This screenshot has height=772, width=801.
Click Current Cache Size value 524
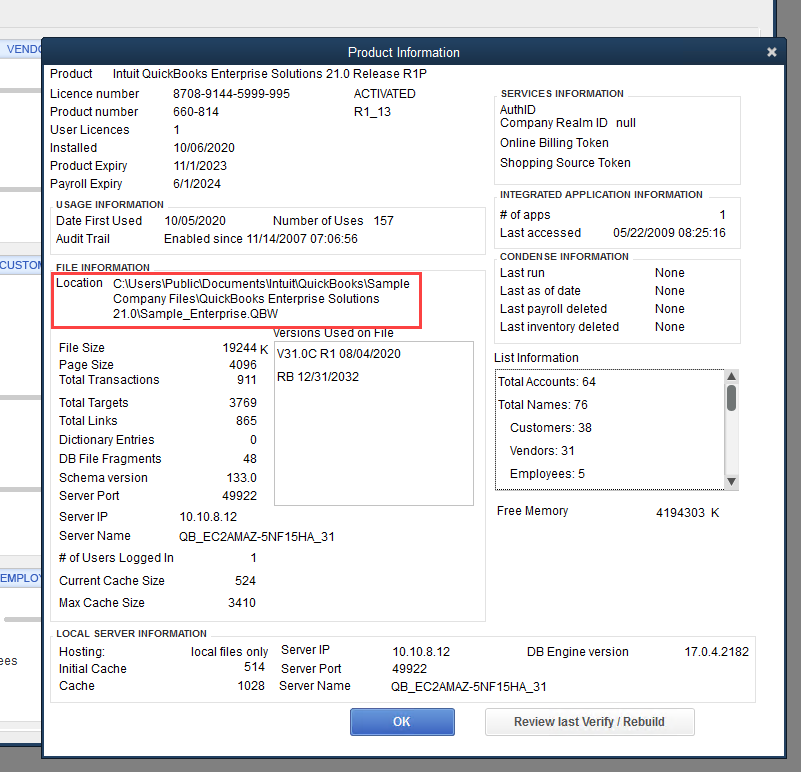245,581
